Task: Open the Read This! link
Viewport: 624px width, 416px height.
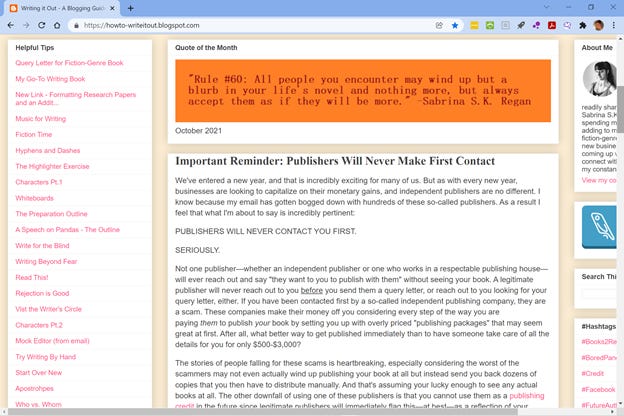Action: click(32, 277)
